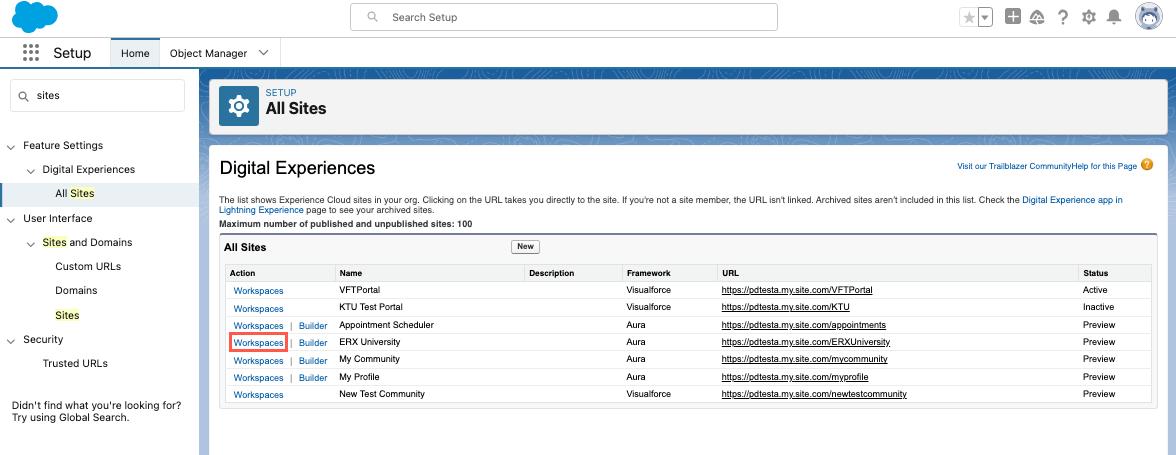1176x455 pixels.
Task: Open the App Launcher grid icon
Action: pos(31,53)
